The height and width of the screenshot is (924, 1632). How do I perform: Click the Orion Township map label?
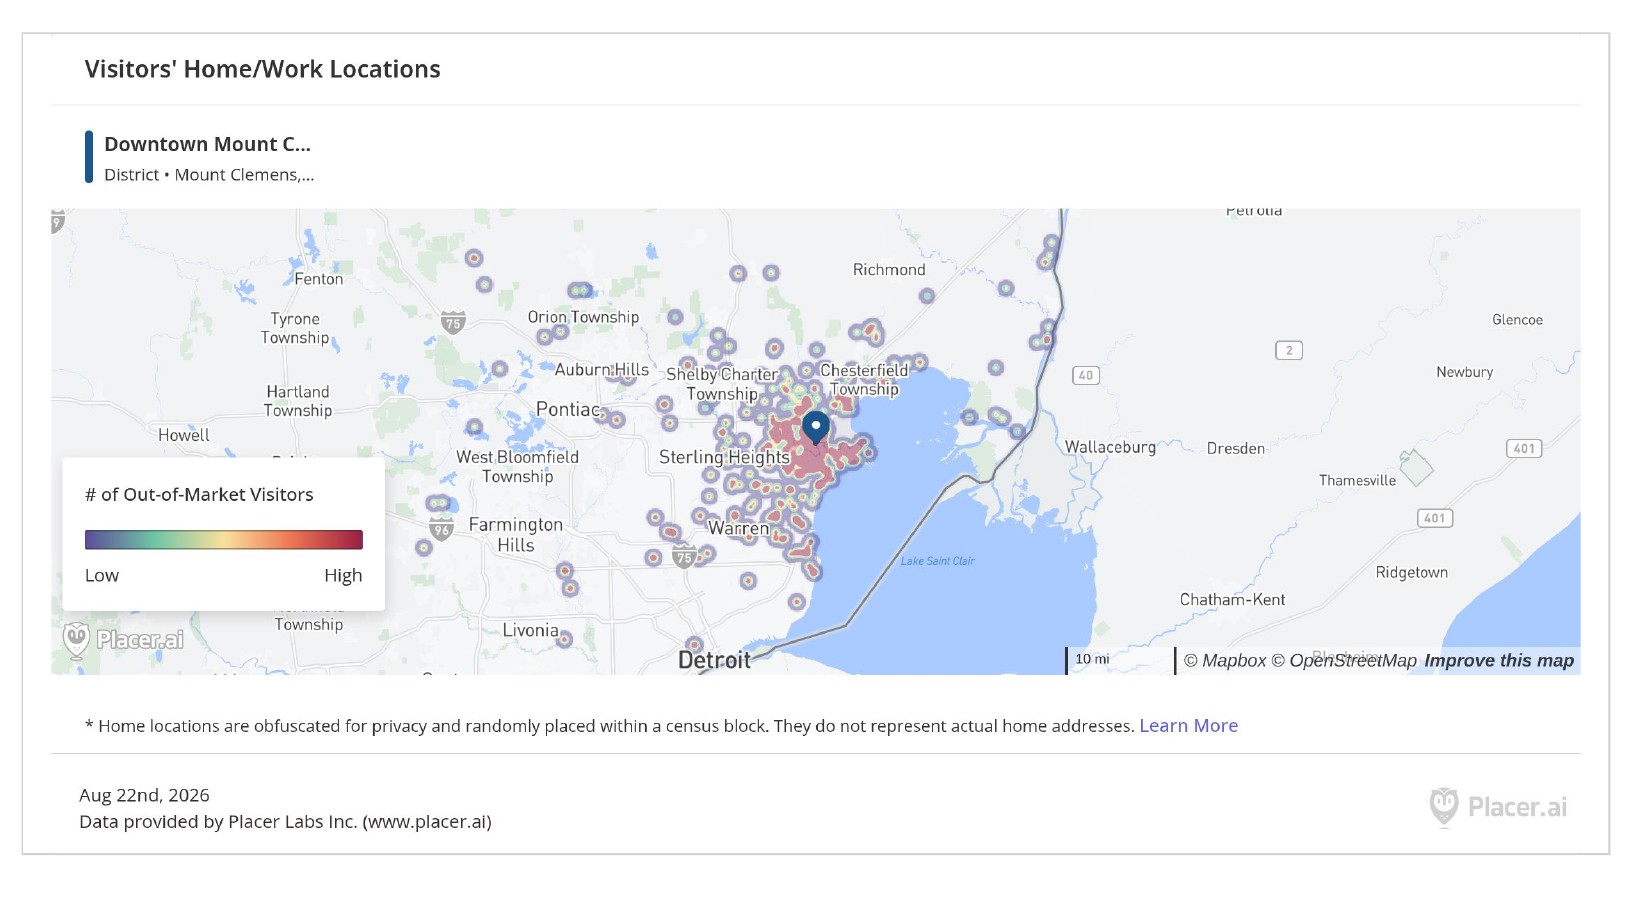(583, 317)
